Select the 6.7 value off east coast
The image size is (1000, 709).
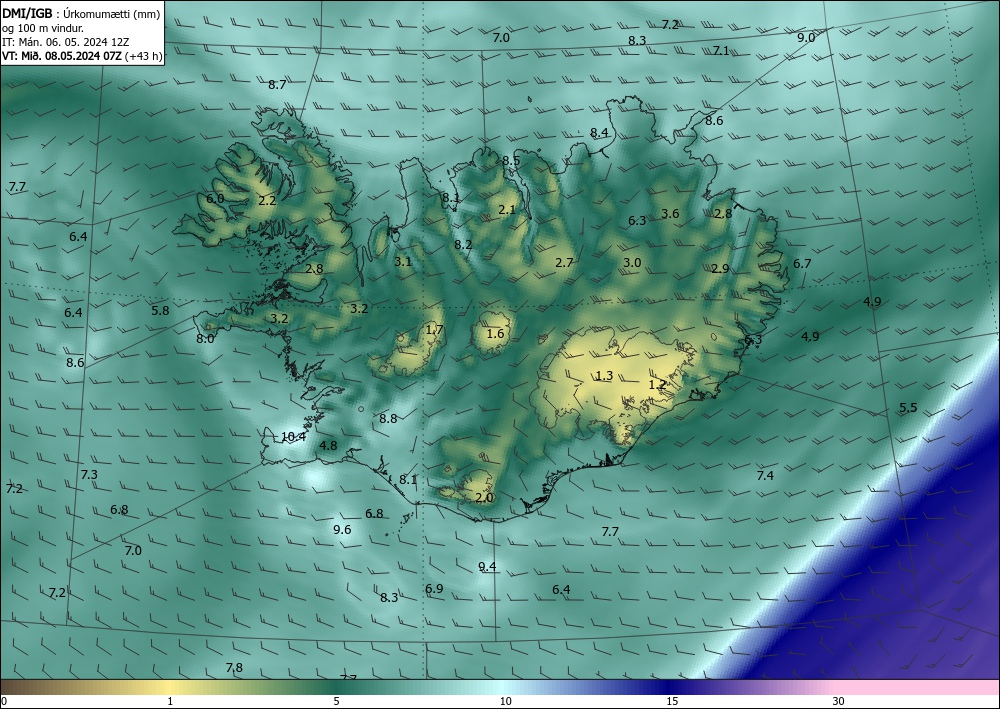click(802, 263)
